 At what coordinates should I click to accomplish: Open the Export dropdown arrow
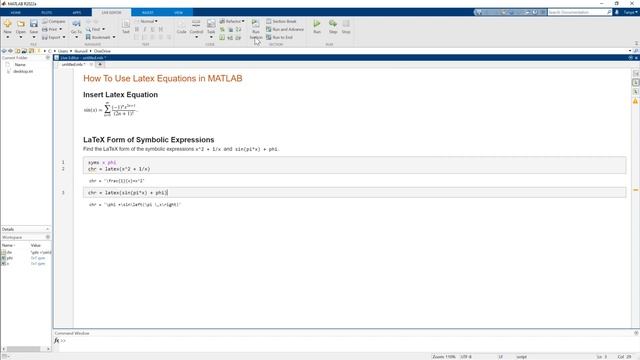(64, 37)
